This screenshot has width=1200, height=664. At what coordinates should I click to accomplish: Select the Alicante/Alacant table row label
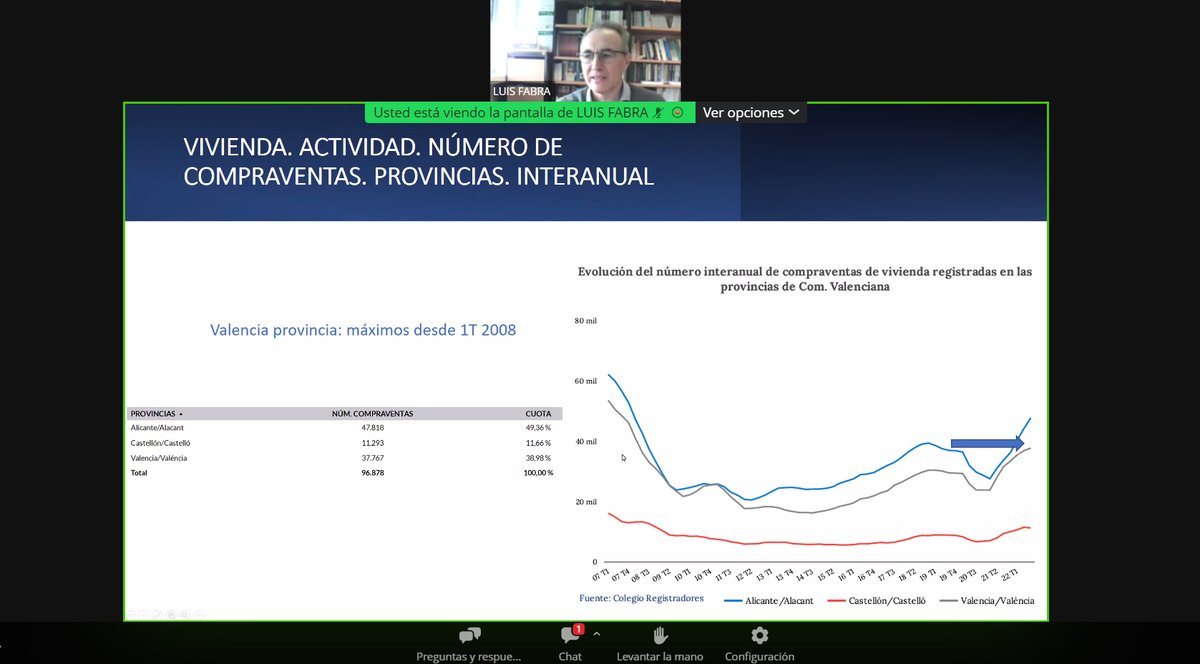[157, 427]
